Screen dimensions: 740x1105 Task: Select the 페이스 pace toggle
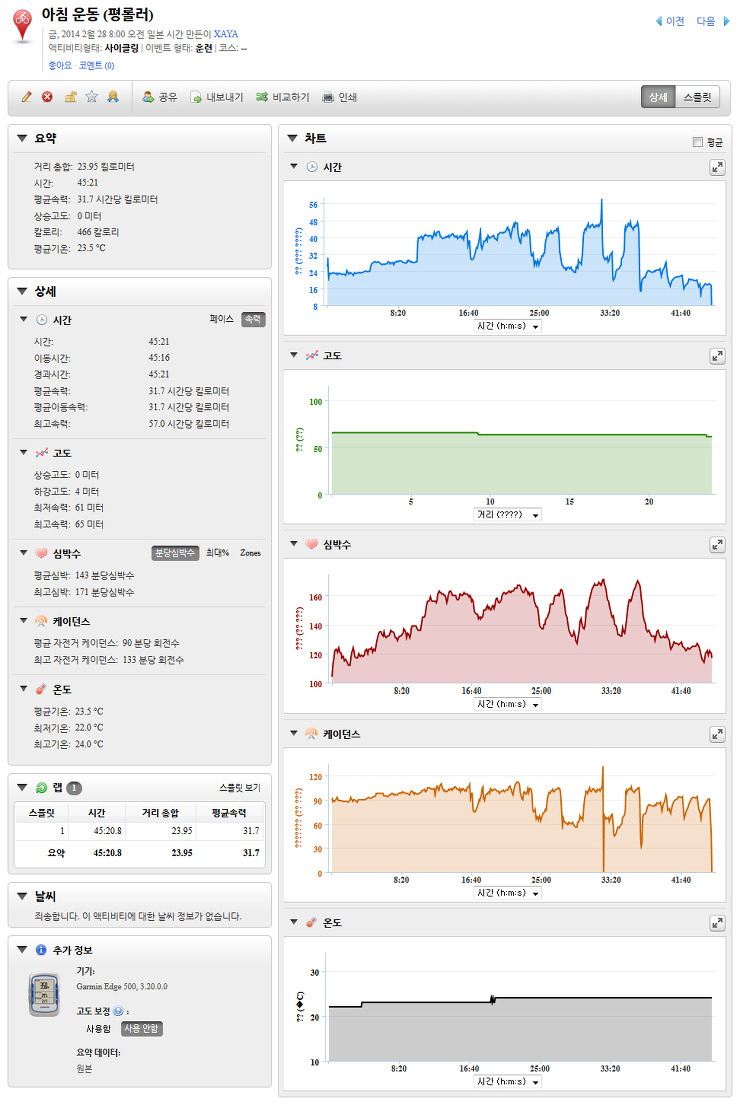click(x=221, y=319)
